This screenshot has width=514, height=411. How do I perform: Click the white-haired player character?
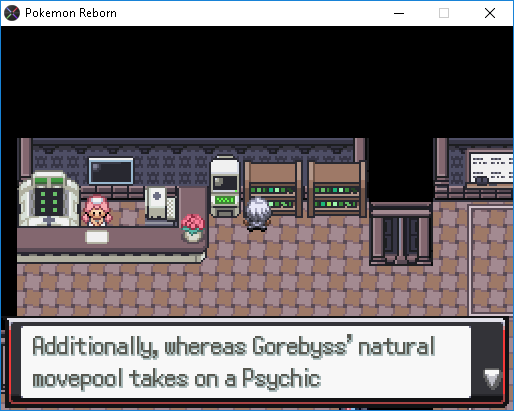pos(257,214)
